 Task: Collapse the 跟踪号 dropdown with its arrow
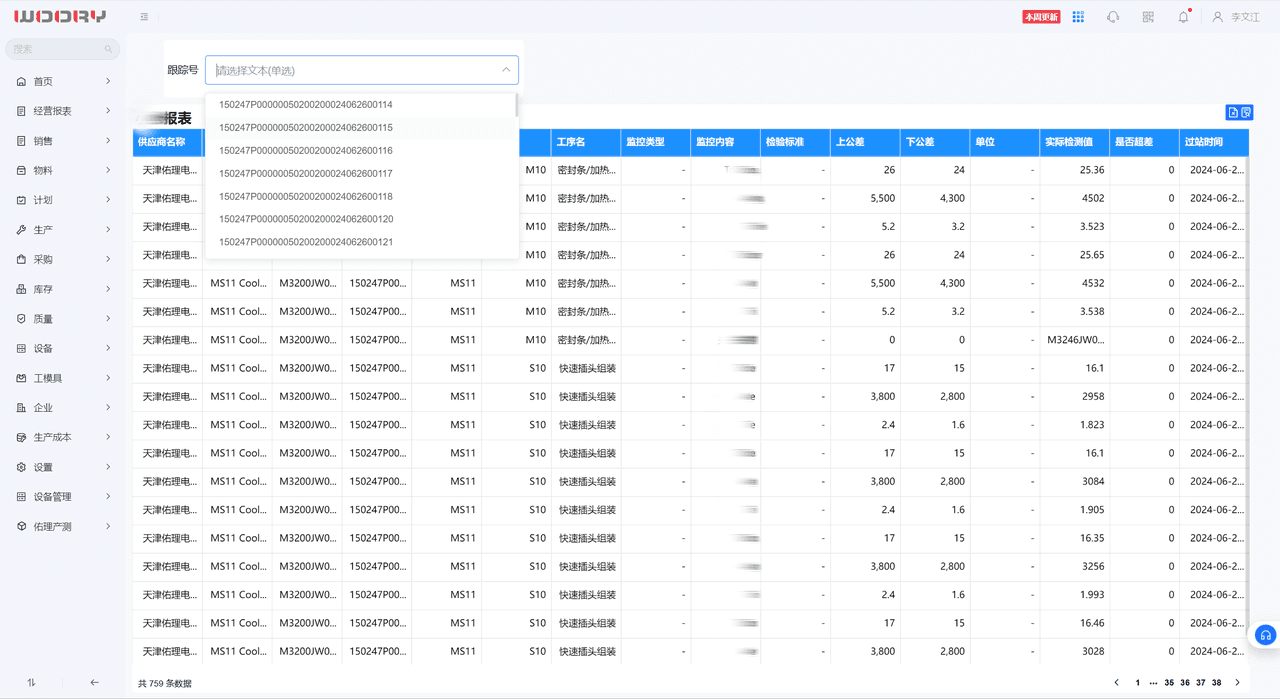(x=506, y=70)
